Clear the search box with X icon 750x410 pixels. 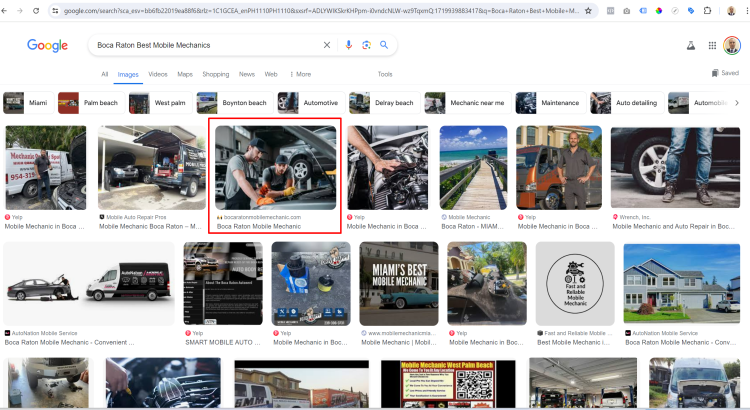point(327,45)
